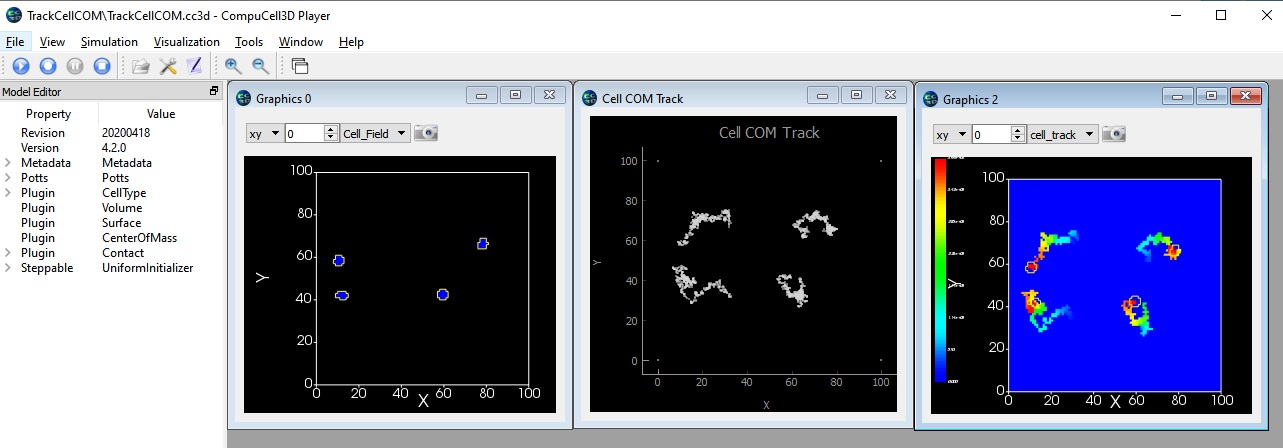This screenshot has height=448, width=1283.
Task: Click the Step simulation icon
Action: tap(48, 66)
